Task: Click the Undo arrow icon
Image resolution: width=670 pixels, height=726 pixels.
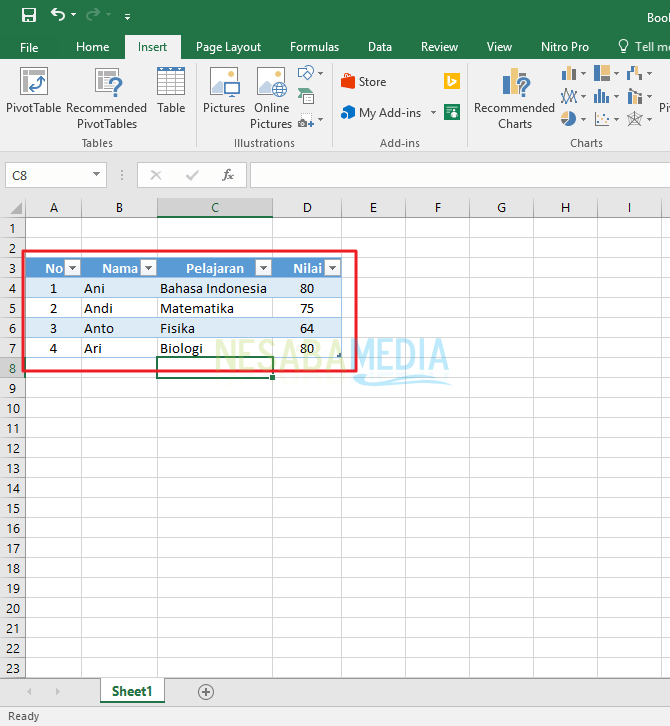Action: [58, 15]
